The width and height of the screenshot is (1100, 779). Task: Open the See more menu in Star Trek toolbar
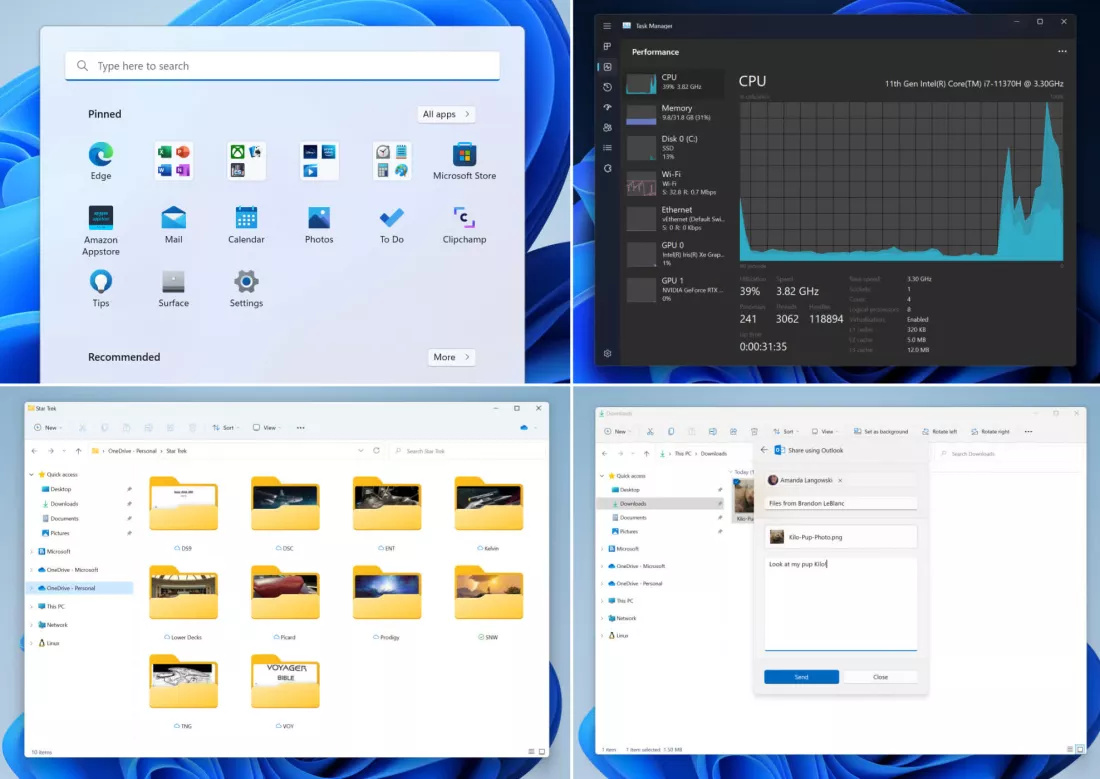(x=300, y=427)
